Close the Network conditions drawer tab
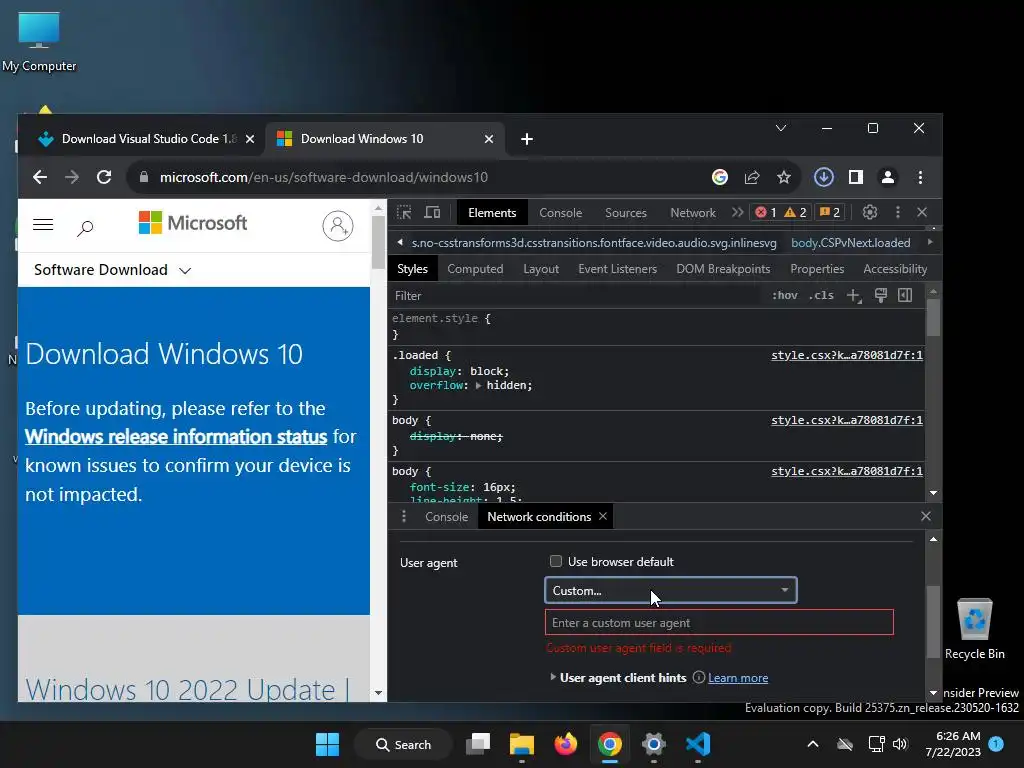This screenshot has width=1024, height=768. coord(603,516)
